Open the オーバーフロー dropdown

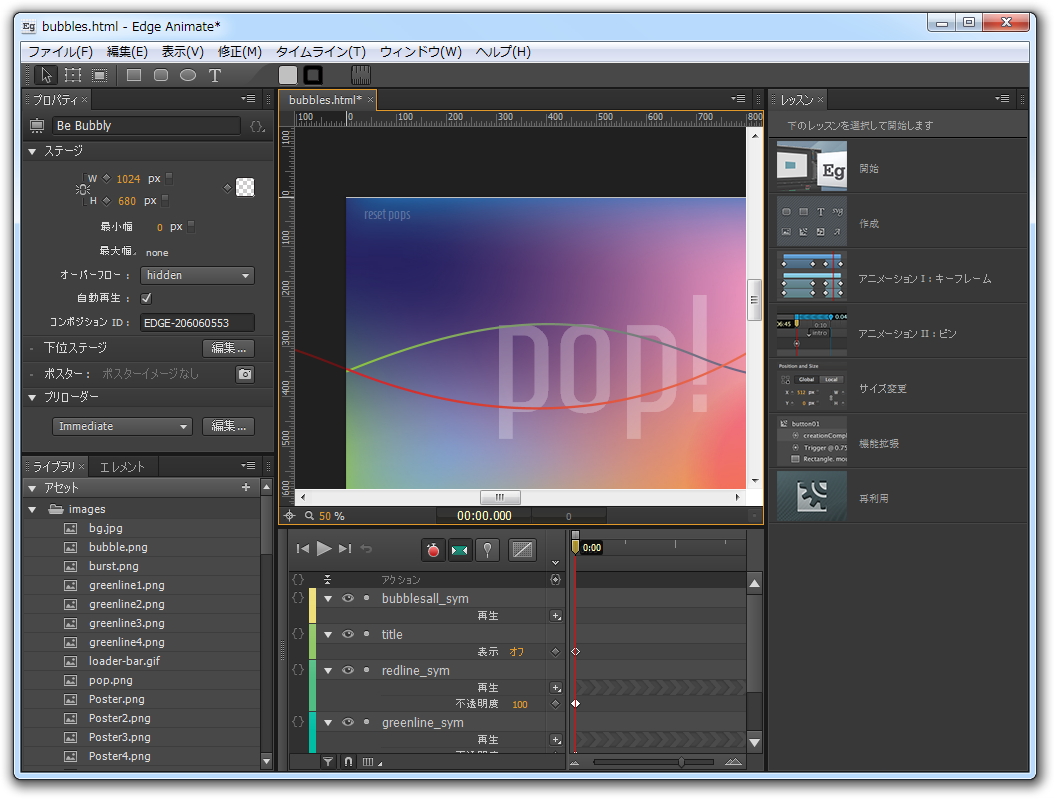click(x=197, y=275)
